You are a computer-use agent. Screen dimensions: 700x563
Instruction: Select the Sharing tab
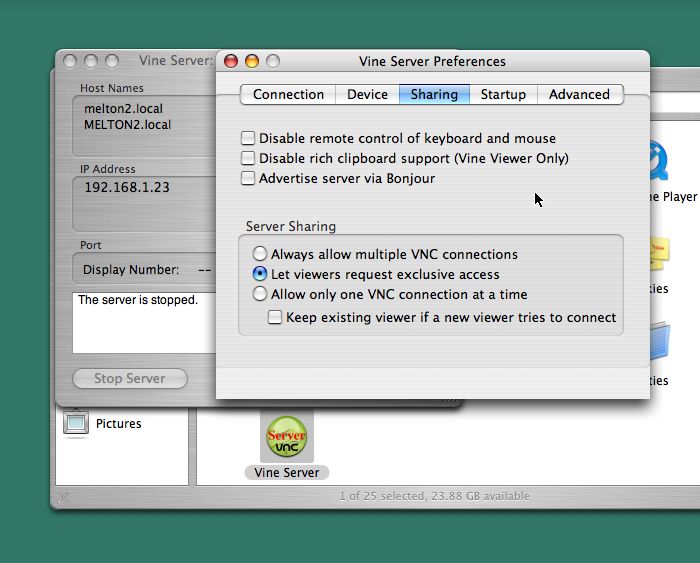coord(434,94)
